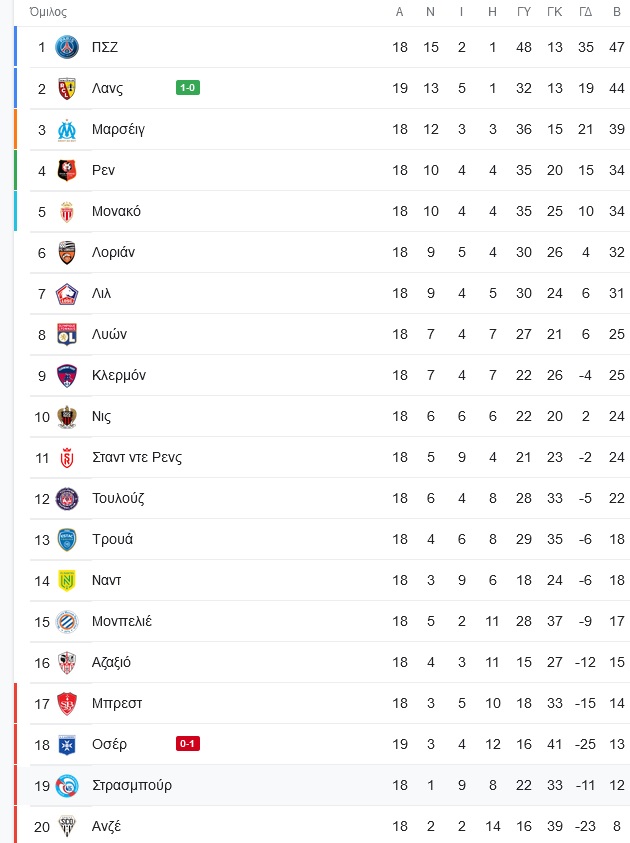Viewport: 630px width, 843px height.
Task: Click the red 0-1 result badge
Action: click(x=188, y=744)
